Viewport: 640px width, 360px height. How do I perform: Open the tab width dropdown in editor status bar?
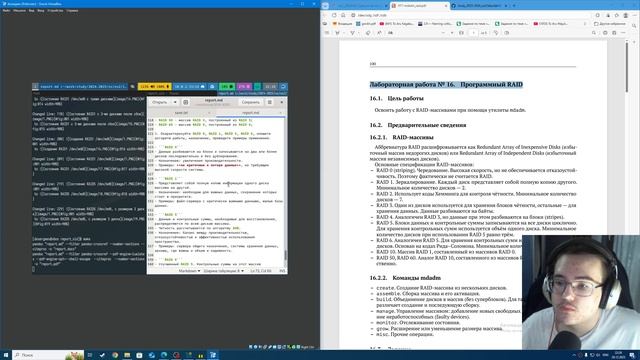click(224, 271)
